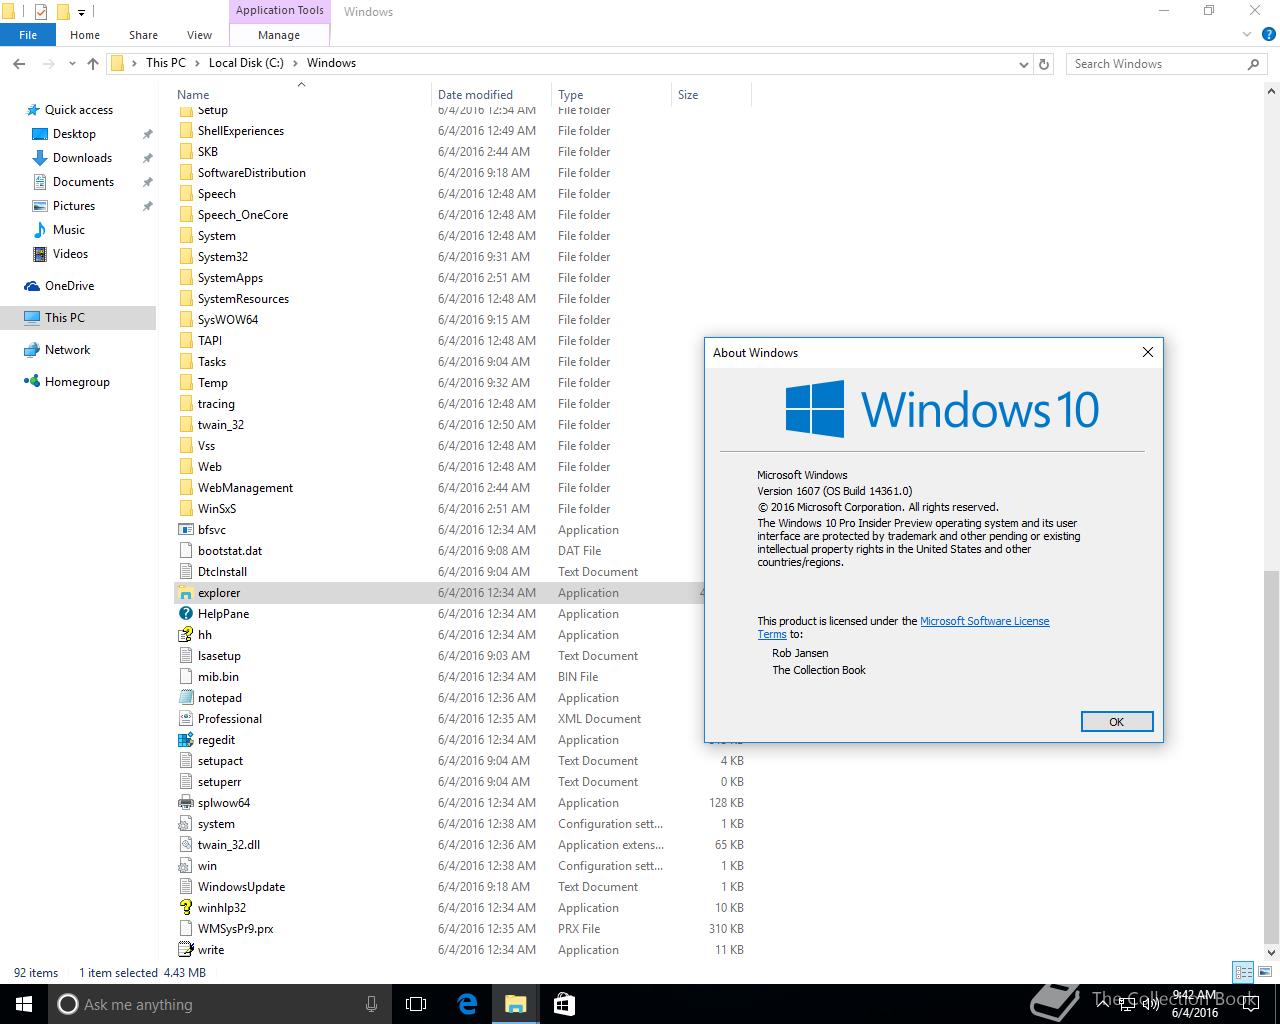Open the File menu
This screenshot has width=1280, height=1024.
[28, 35]
